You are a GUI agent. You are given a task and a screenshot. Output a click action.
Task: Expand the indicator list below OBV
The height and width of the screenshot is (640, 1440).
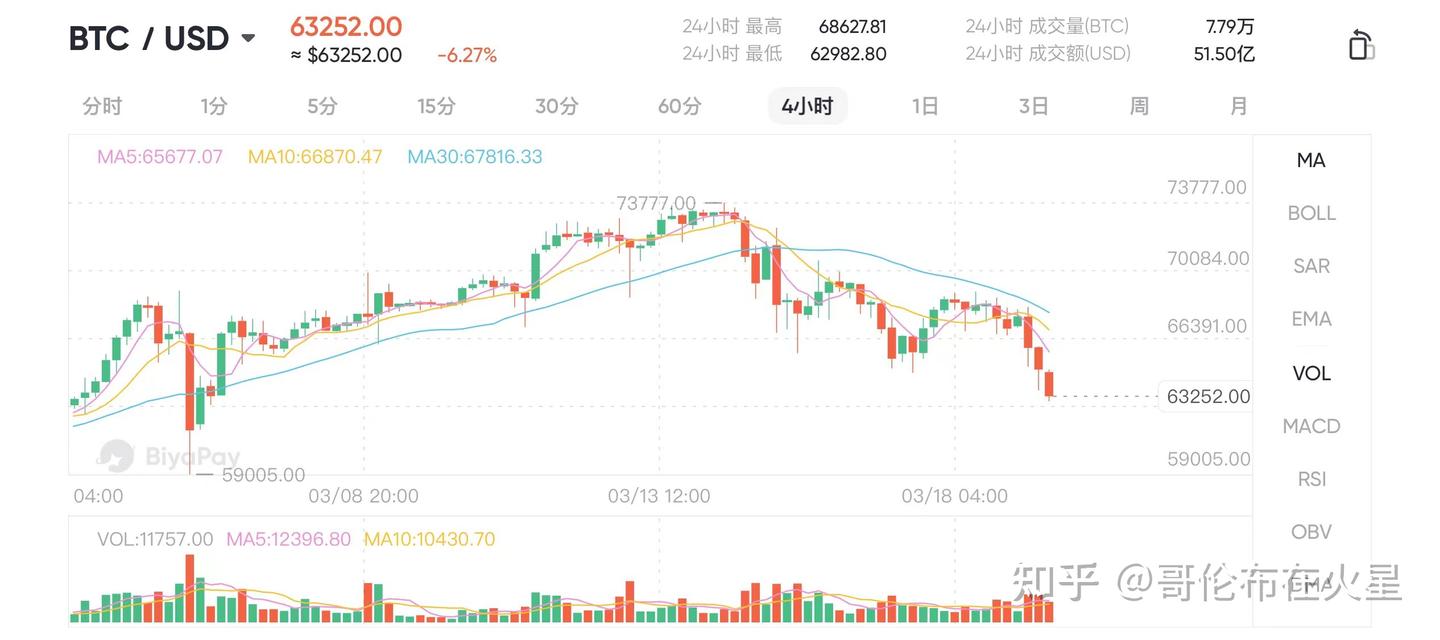click(1310, 584)
